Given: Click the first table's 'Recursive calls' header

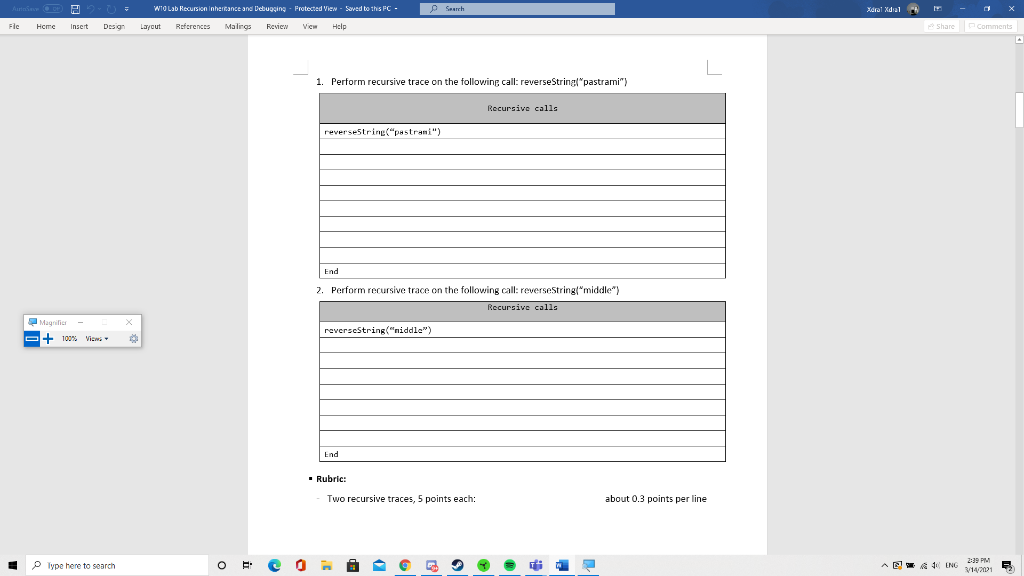Looking at the screenshot, I should click(x=522, y=108).
